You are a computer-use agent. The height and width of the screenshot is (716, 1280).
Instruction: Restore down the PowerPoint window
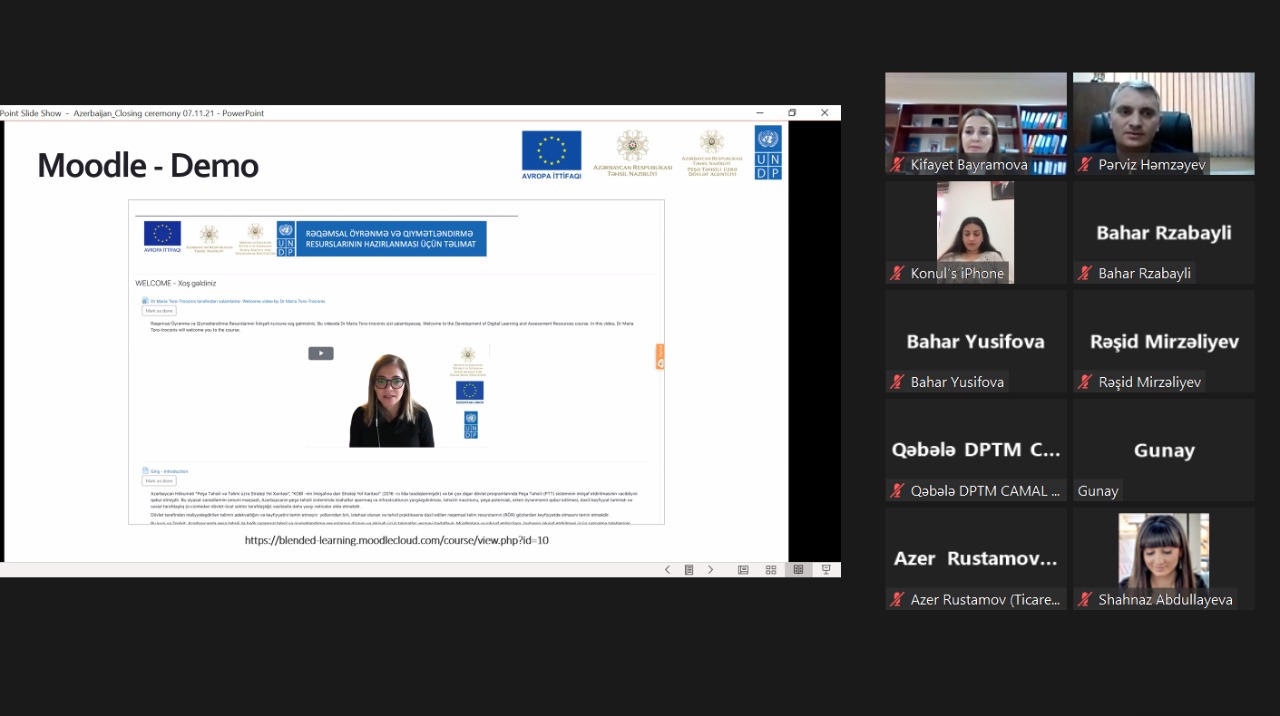pyautogui.click(x=792, y=113)
